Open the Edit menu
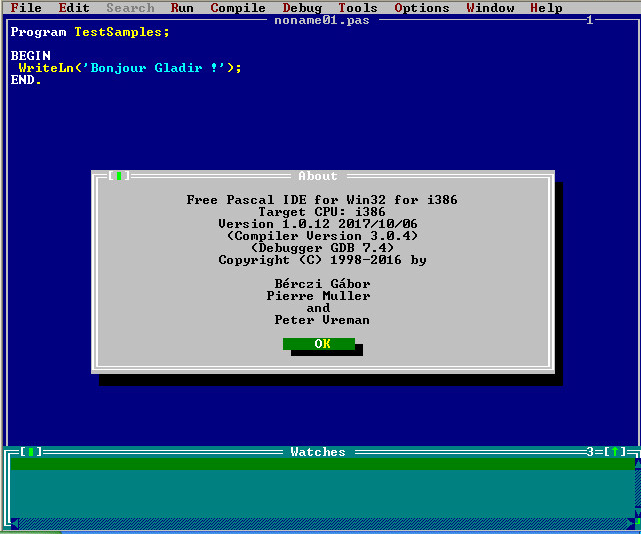 pos(74,8)
